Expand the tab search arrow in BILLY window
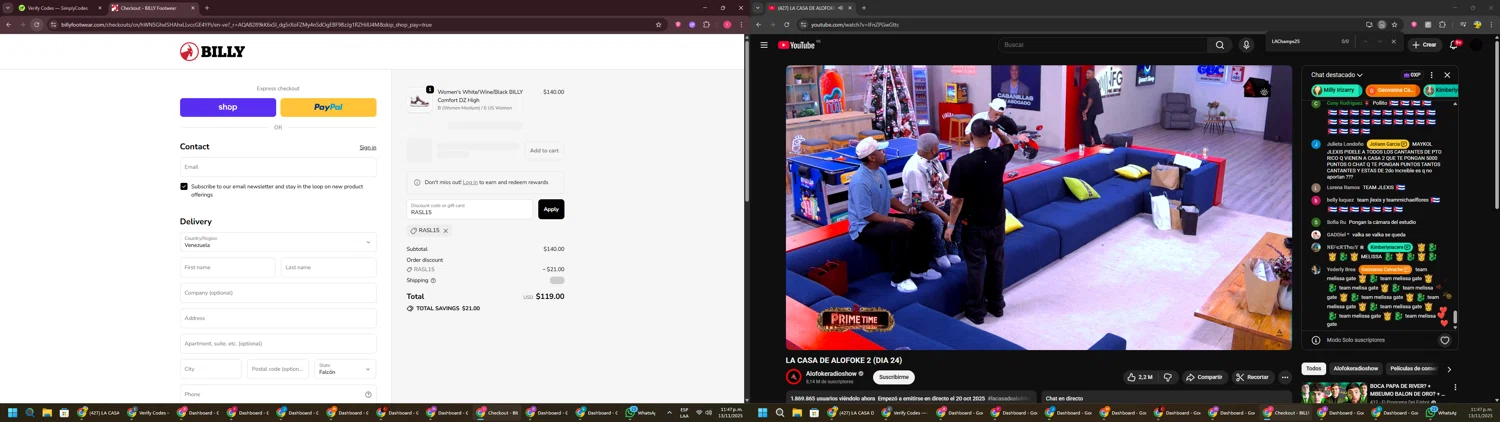Screen dimensions: 1500x422 tap(8, 8)
